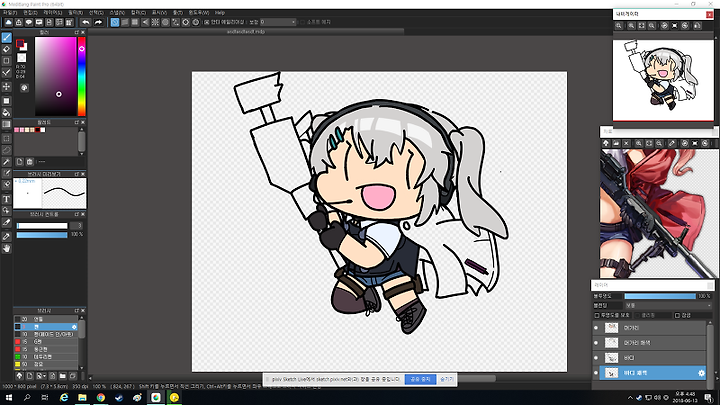Undock the brush panel with float icon
720x405 pixels.
coord(77,311)
